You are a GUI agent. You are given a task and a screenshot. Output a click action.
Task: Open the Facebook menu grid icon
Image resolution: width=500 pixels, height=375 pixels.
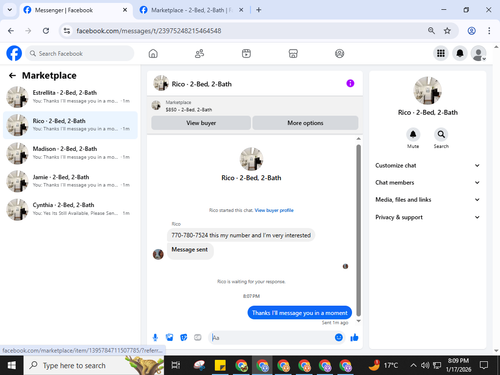pos(441,53)
